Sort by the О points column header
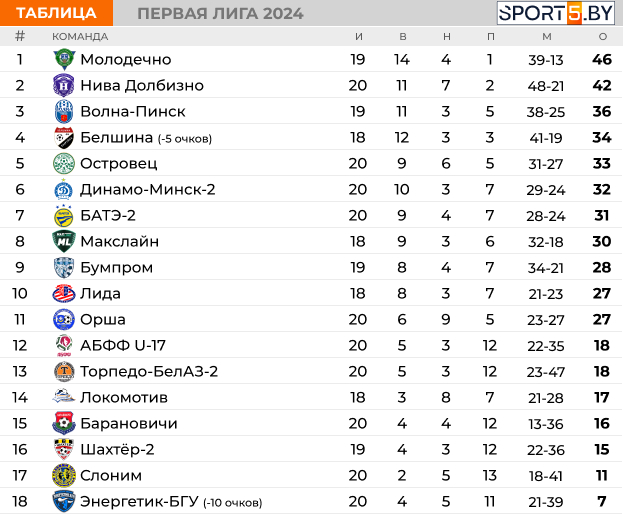Image resolution: width=623 pixels, height=522 pixels. point(603,37)
